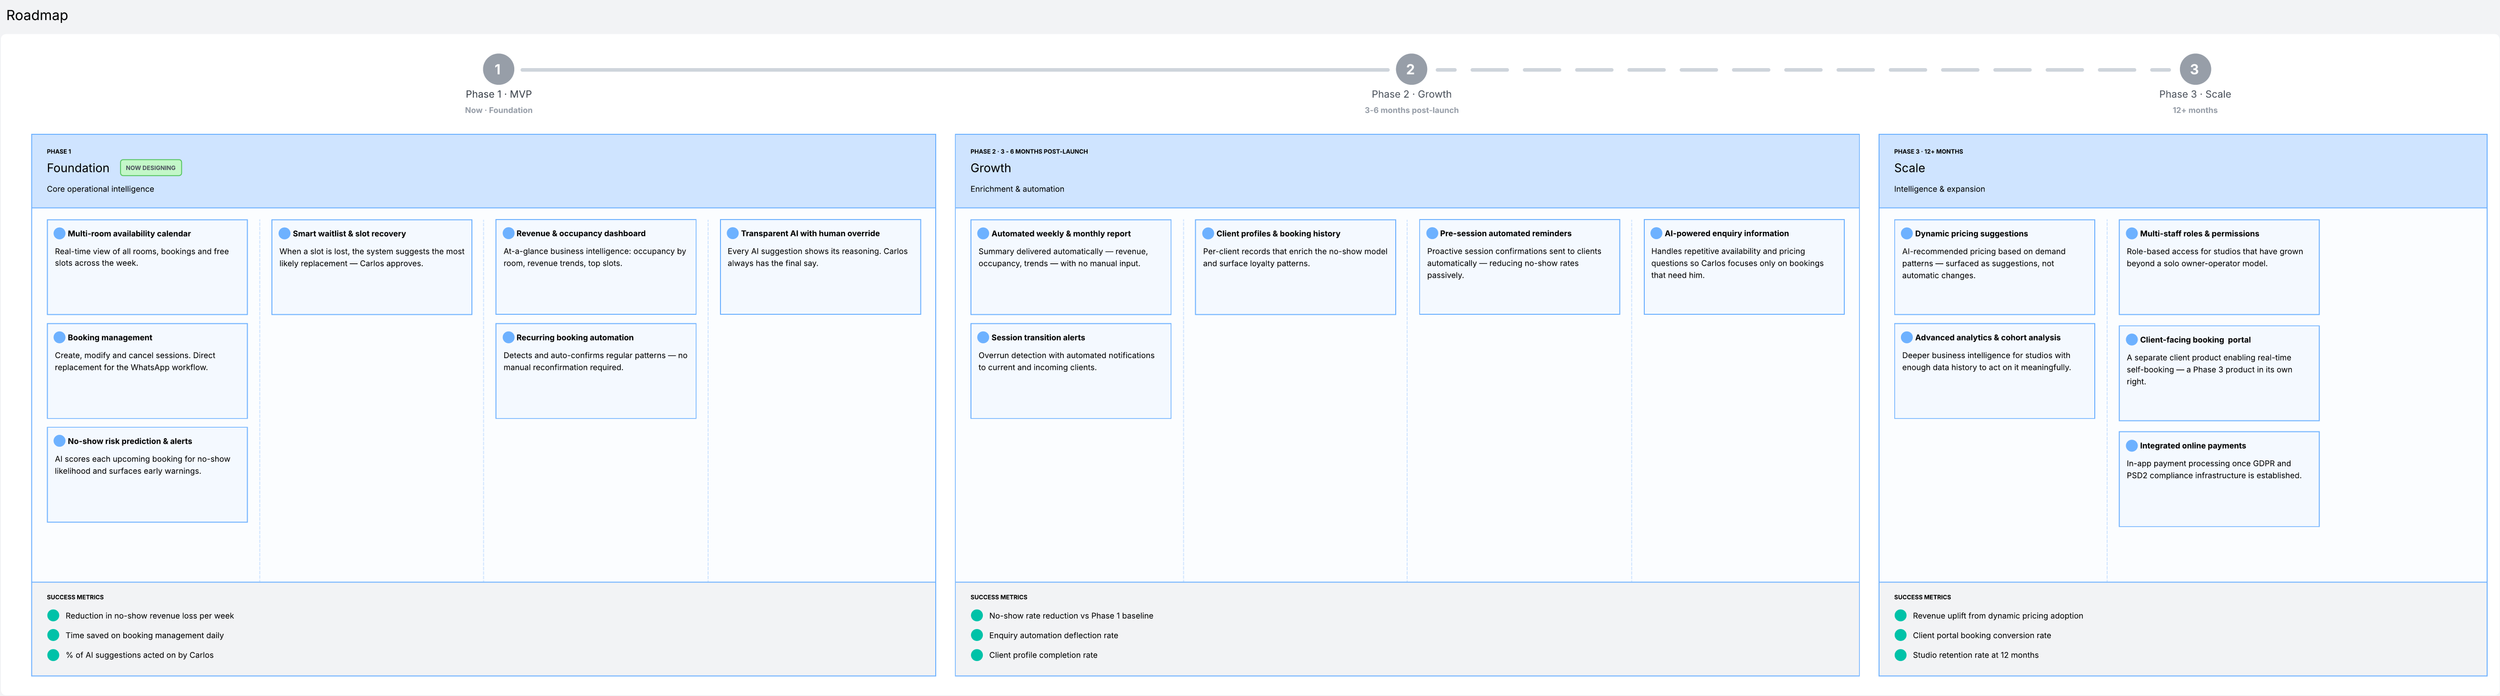Click the Phase 3 · Scale stepper label
The width and height of the screenshot is (2500, 696).
click(x=2195, y=94)
